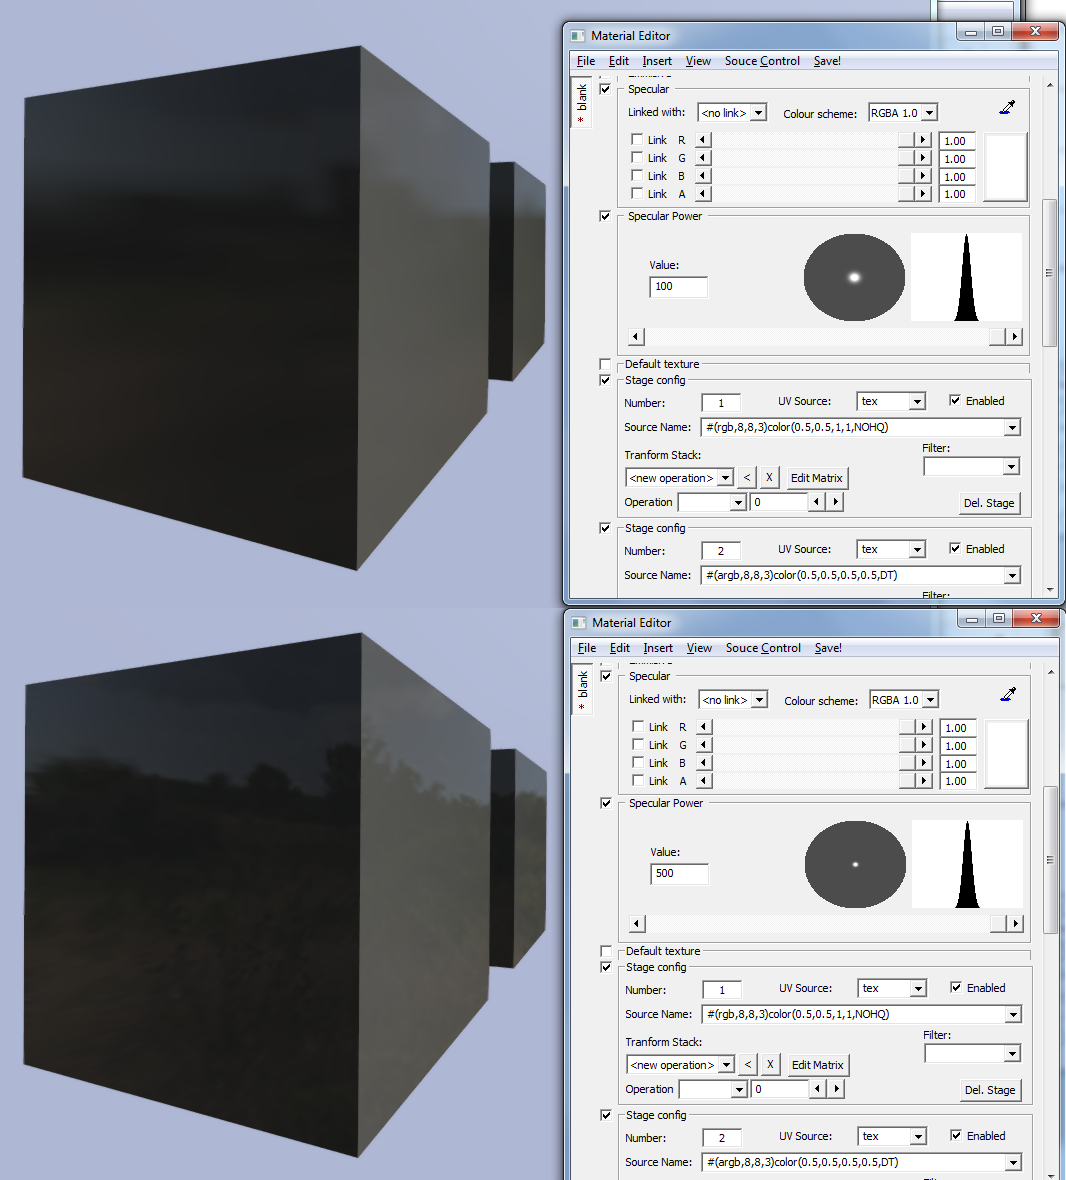Open Colour scheme dropdown in bottom editor

pos(930,700)
